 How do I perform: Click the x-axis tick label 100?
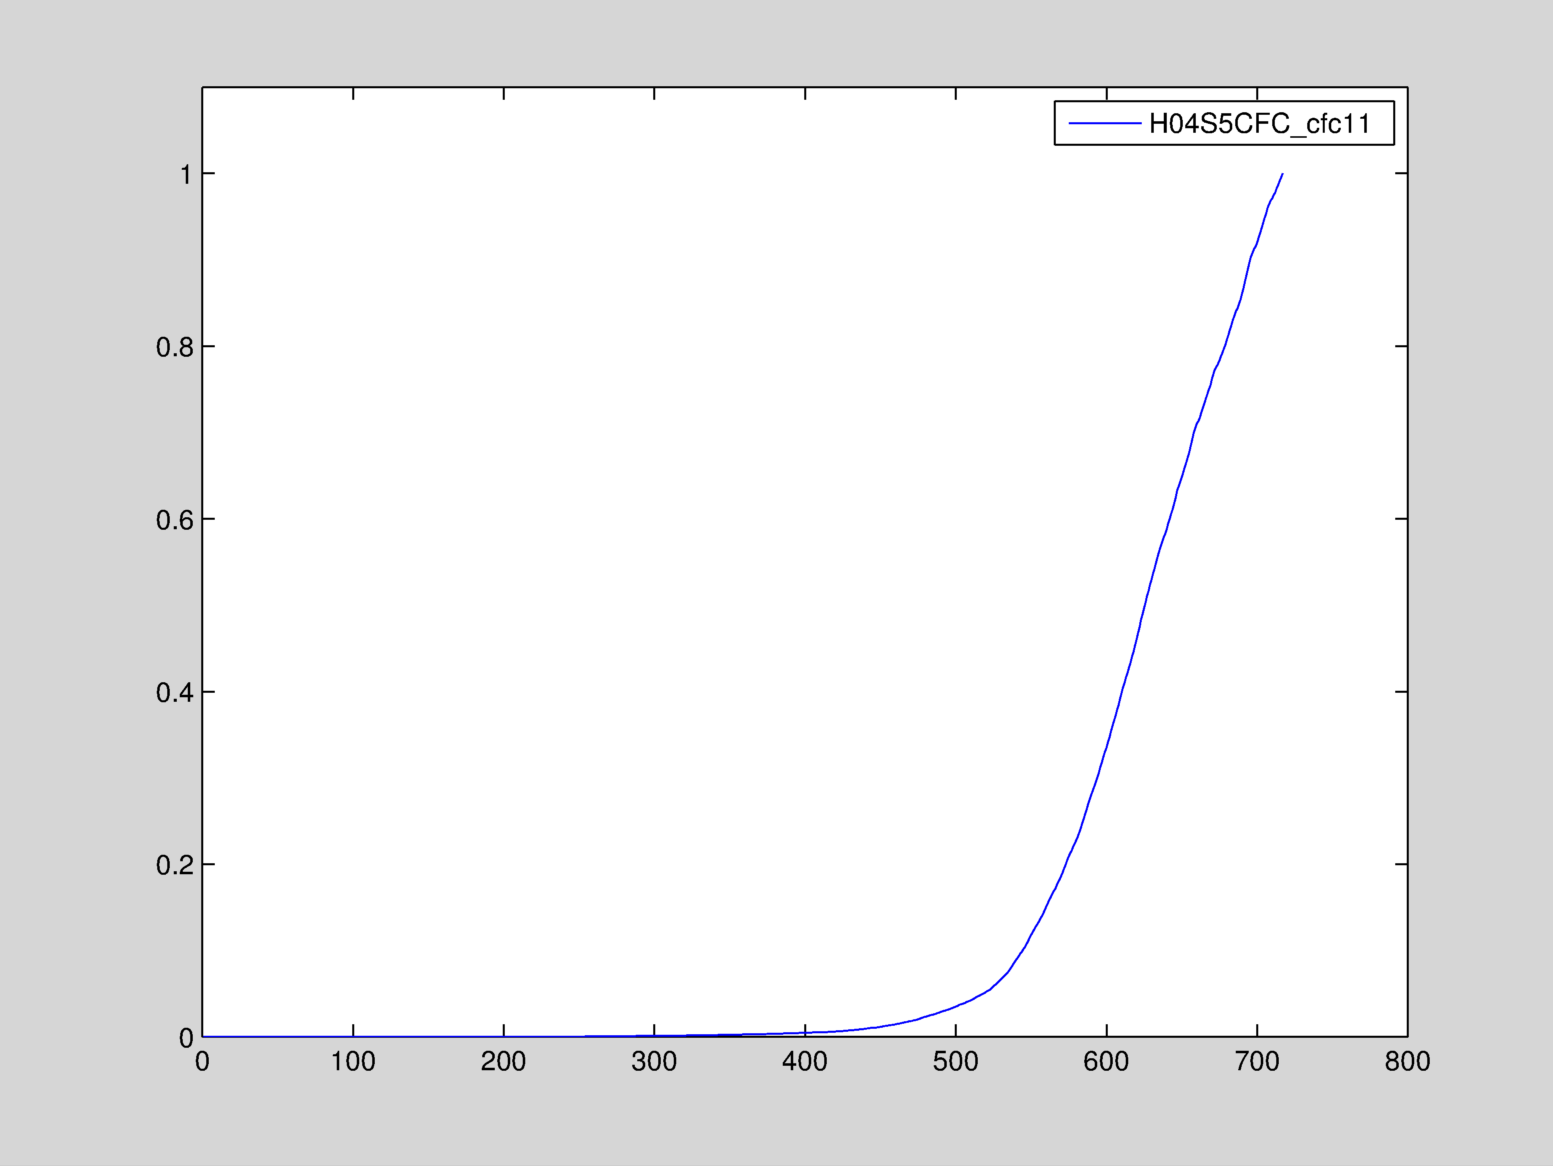[x=353, y=1062]
